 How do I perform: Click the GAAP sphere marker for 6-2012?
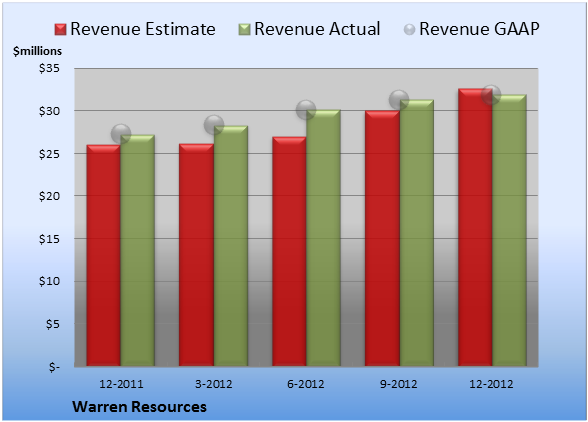point(306,110)
